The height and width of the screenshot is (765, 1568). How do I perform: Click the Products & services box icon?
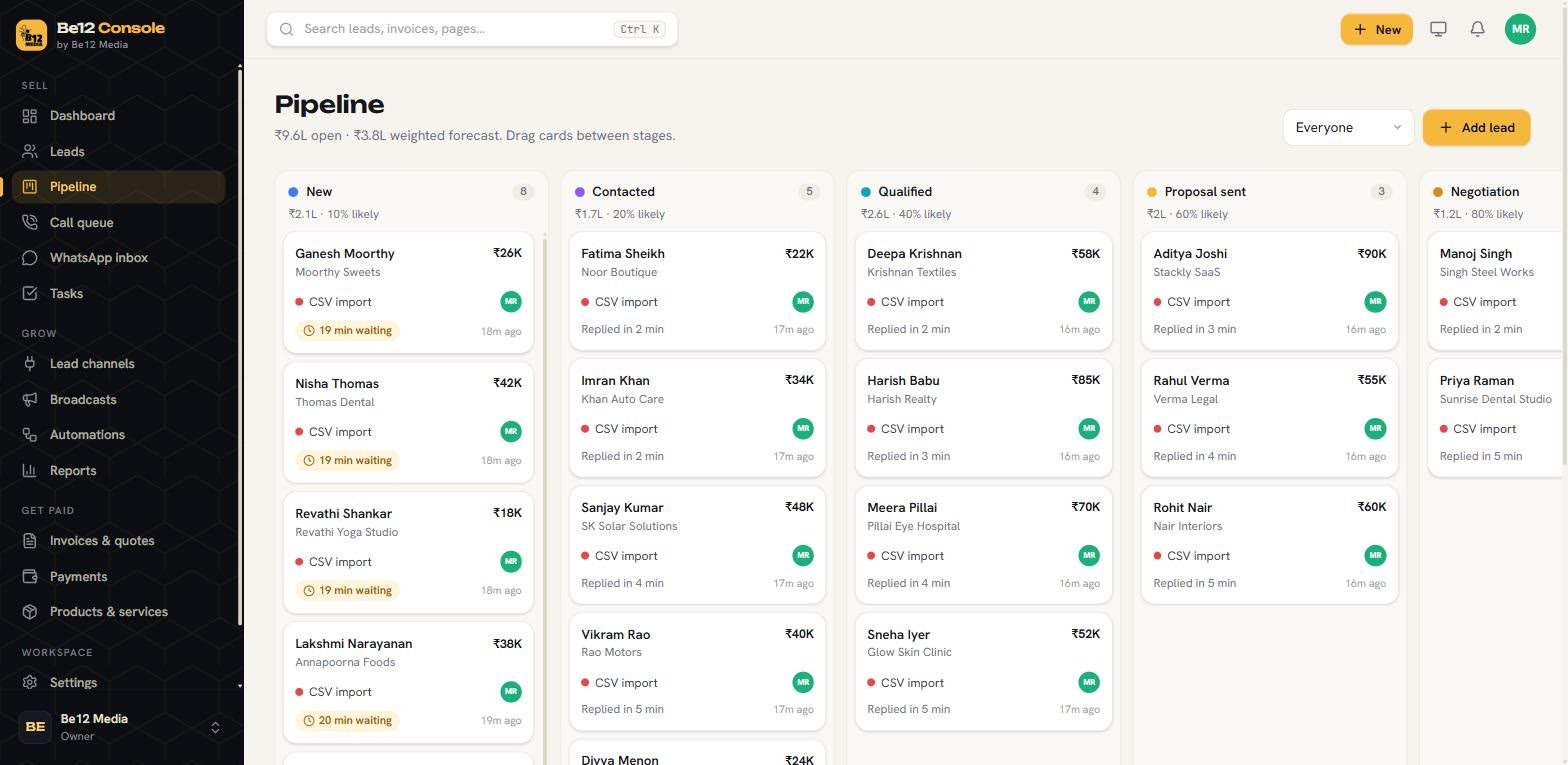click(30, 612)
